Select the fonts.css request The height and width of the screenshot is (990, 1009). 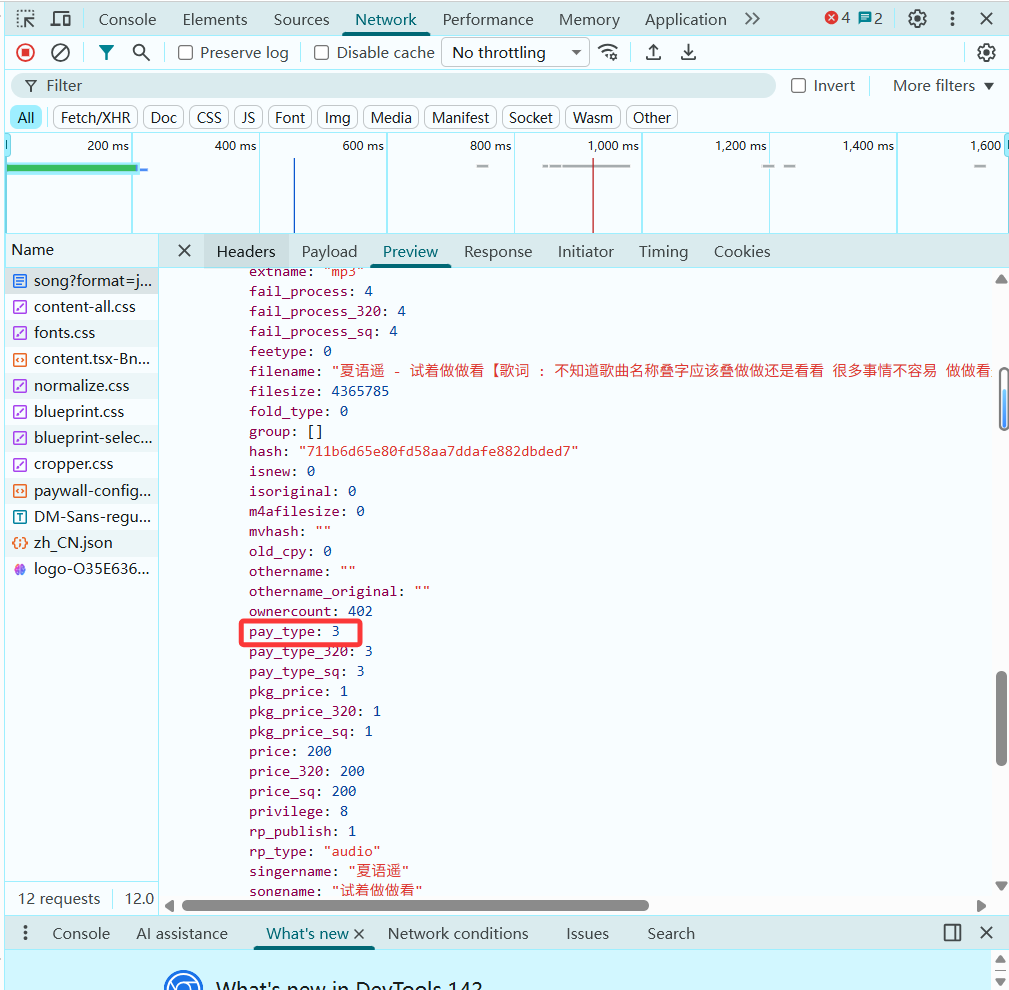point(82,333)
